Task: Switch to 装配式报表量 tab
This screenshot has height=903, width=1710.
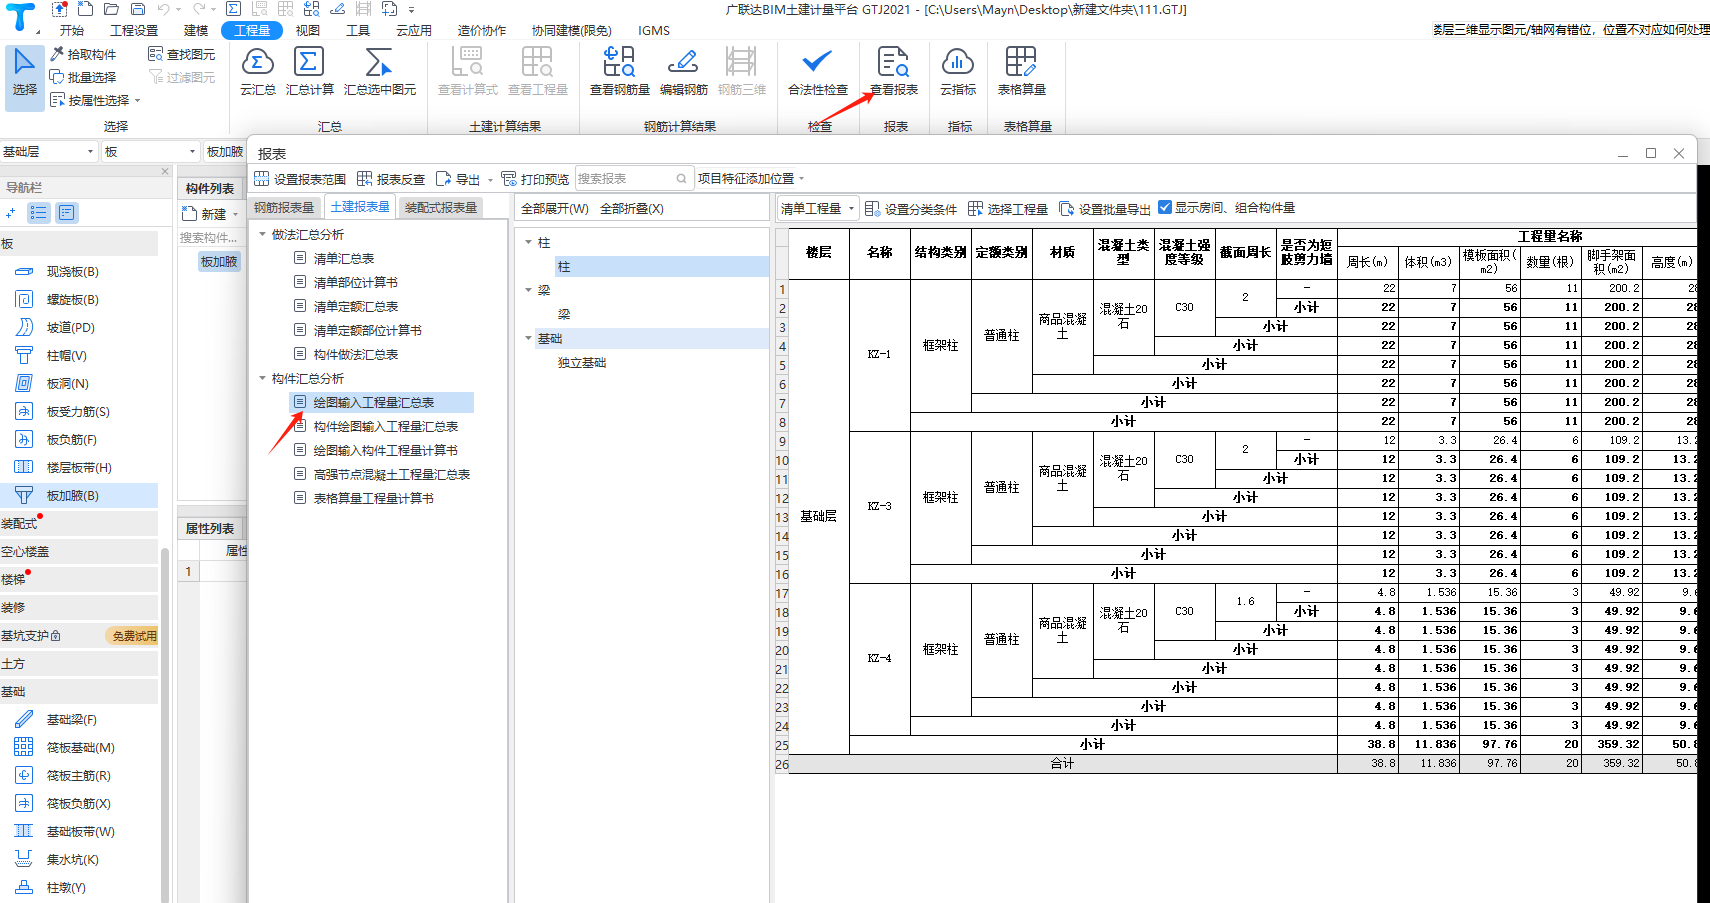Action: tap(441, 207)
